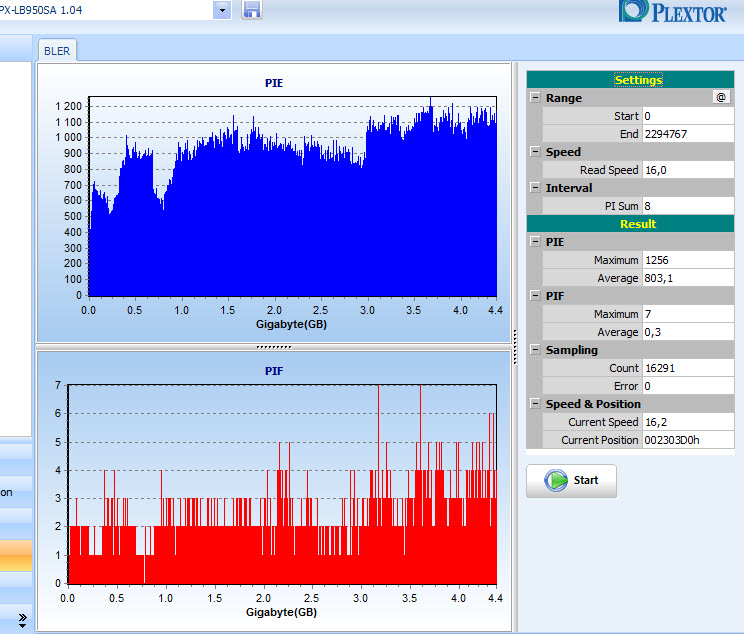Viewport: 744px width, 634px height.
Task: Click the PIE chart title
Action: (x=274, y=83)
